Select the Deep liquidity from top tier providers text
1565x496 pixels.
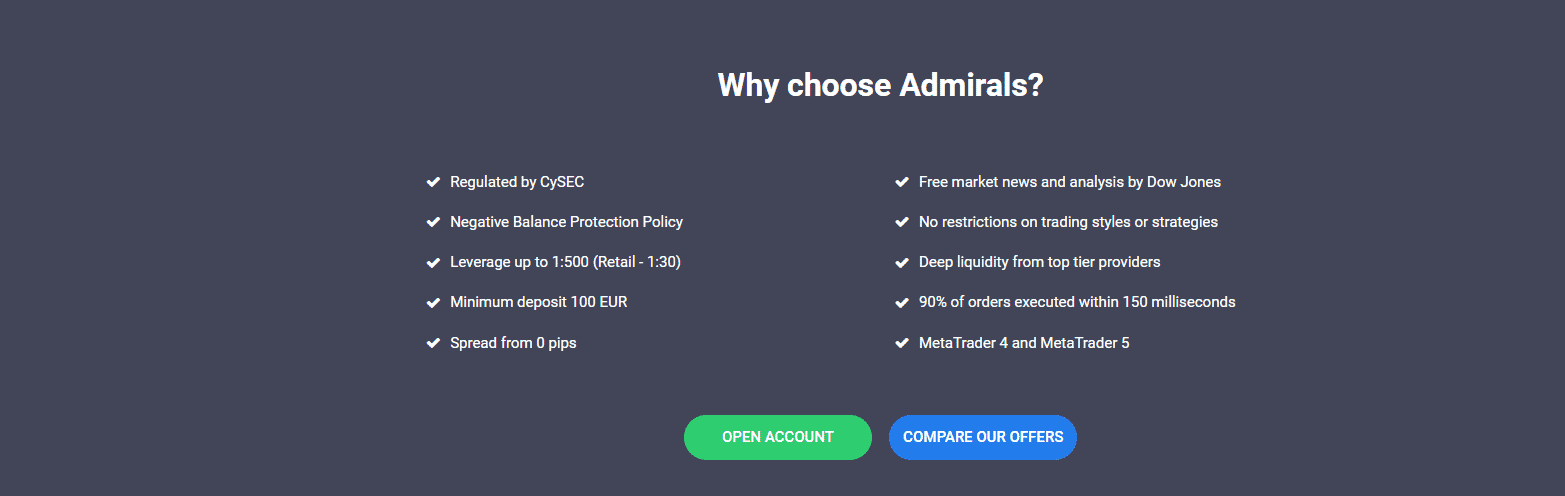(x=1040, y=262)
